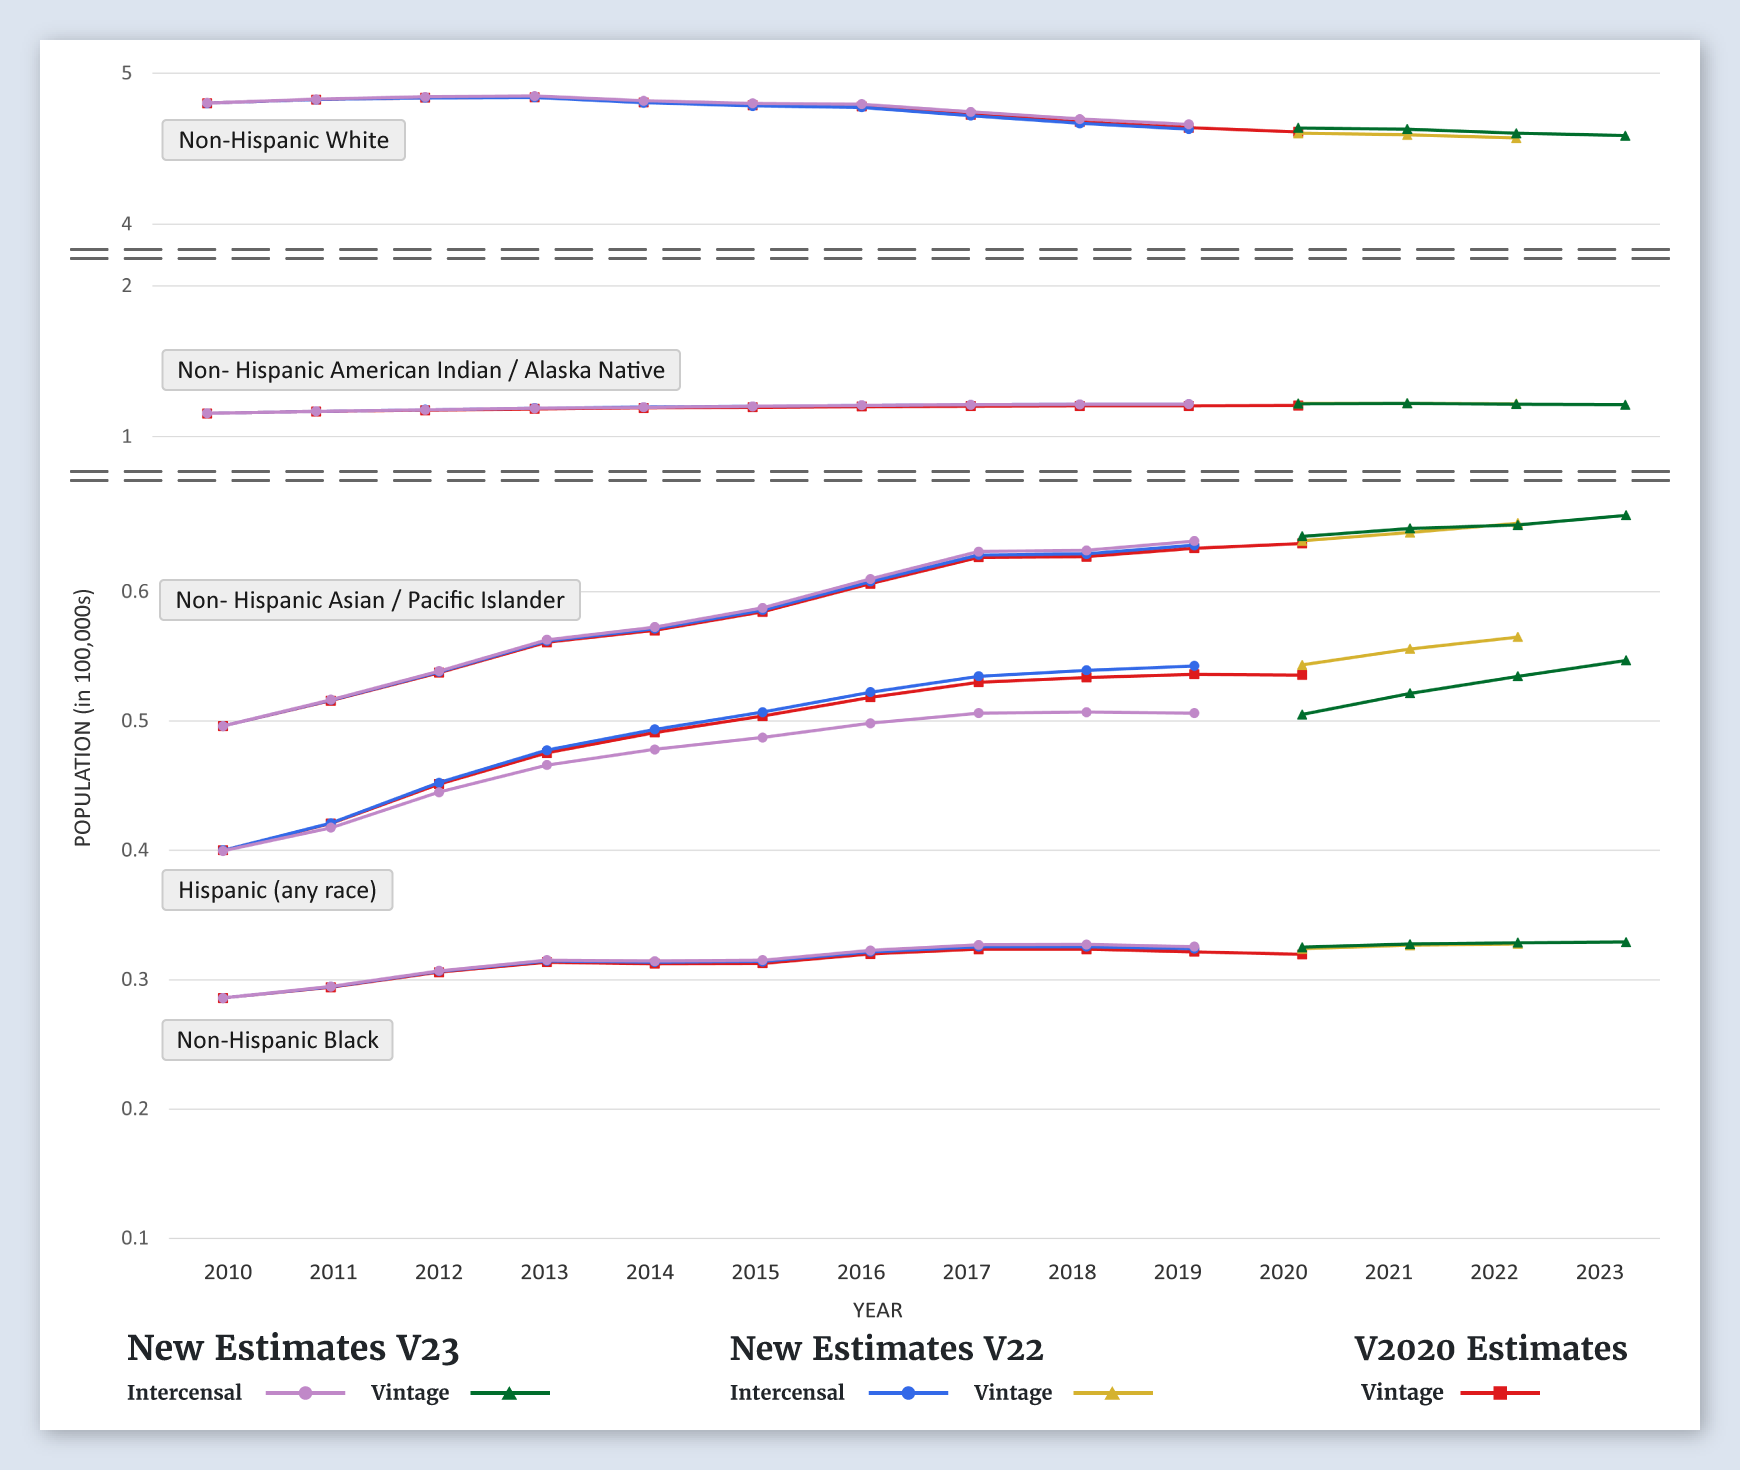Select the Hispanic (any race) label box
This screenshot has width=1740, height=1470.
tap(277, 890)
